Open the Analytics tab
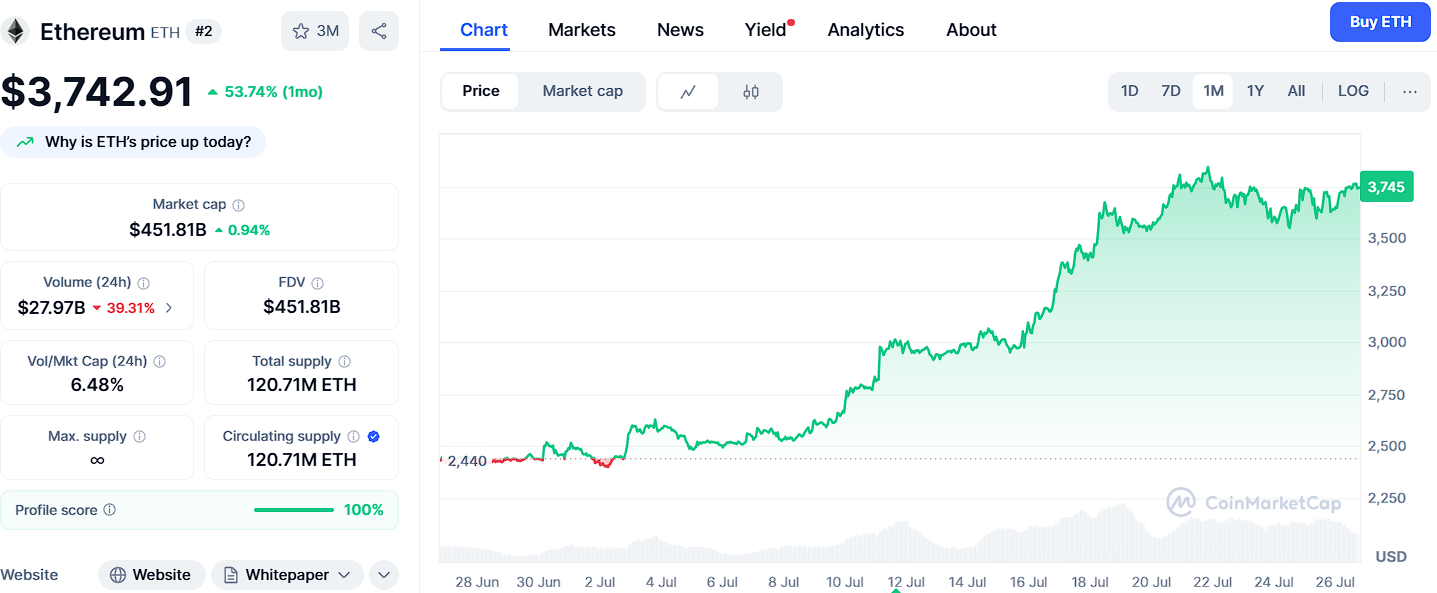Screen dimensions: 1437x593 (x=866, y=30)
